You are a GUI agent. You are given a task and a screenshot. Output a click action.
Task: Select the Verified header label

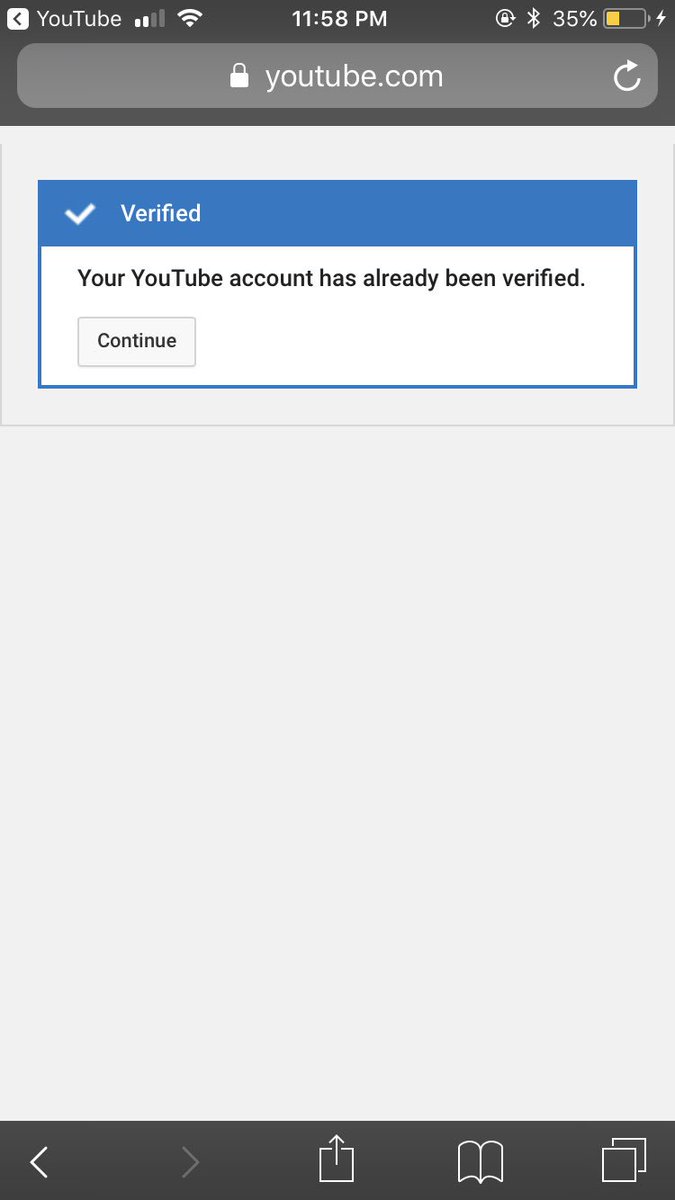coord(161,213)
